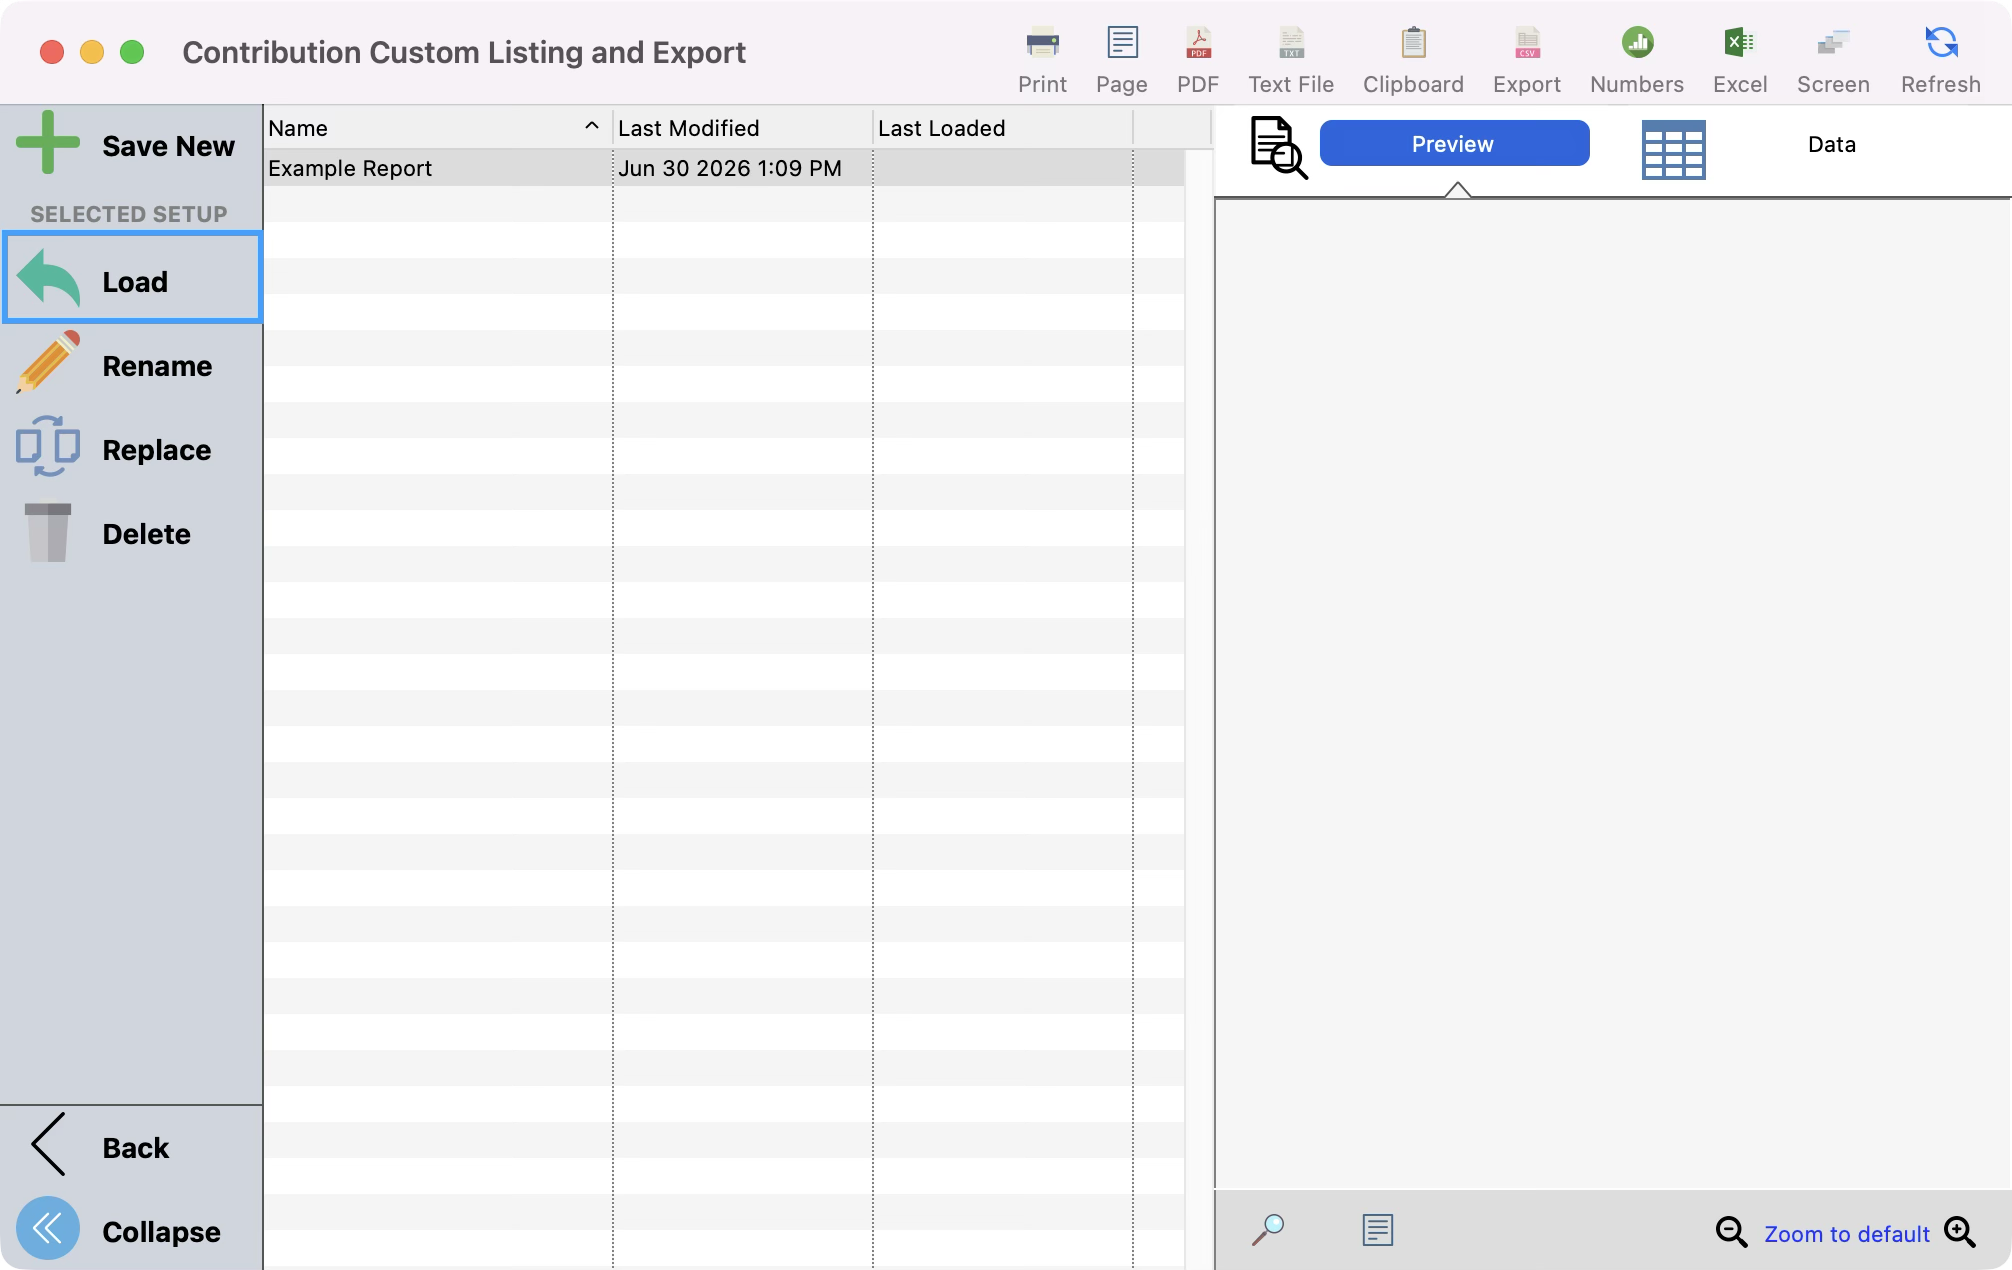Switch to the Data tab

[x=1831, y=144]
